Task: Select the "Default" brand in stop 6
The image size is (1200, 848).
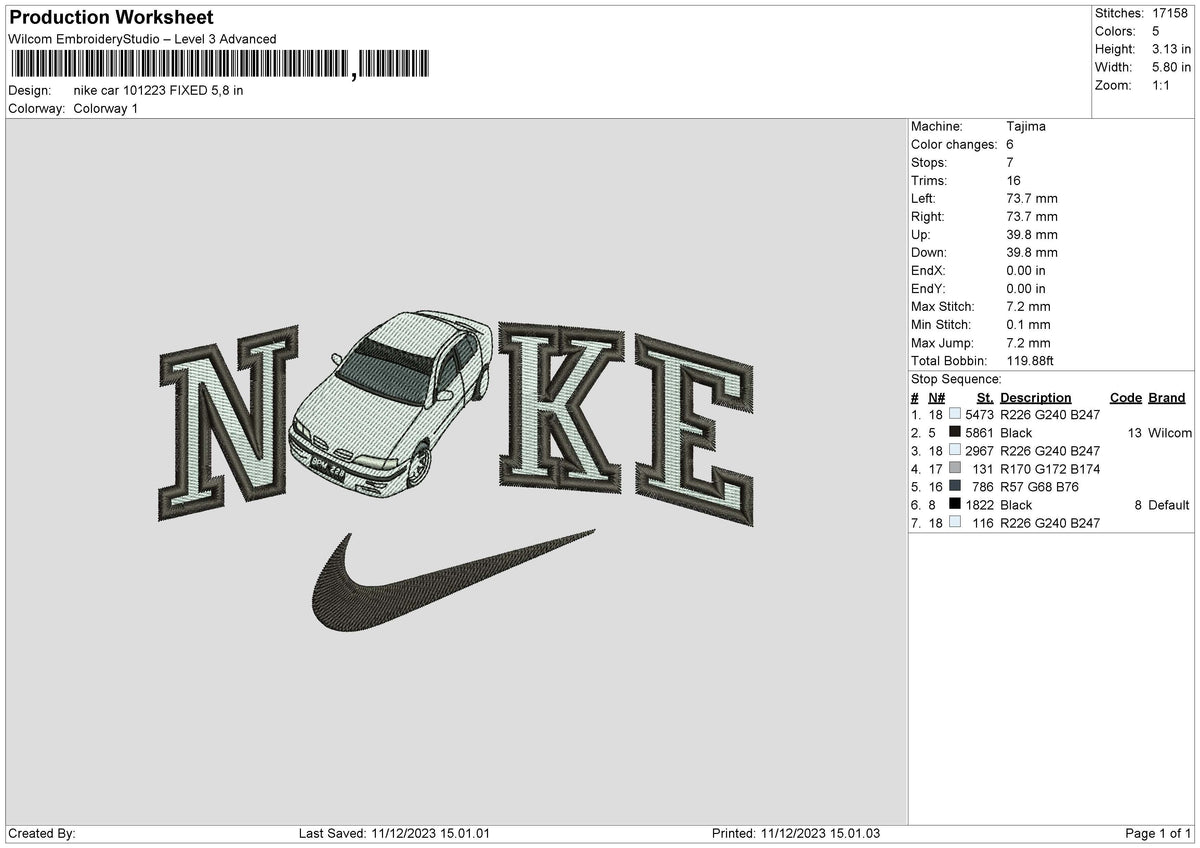Action: [x=1169, y=505]
